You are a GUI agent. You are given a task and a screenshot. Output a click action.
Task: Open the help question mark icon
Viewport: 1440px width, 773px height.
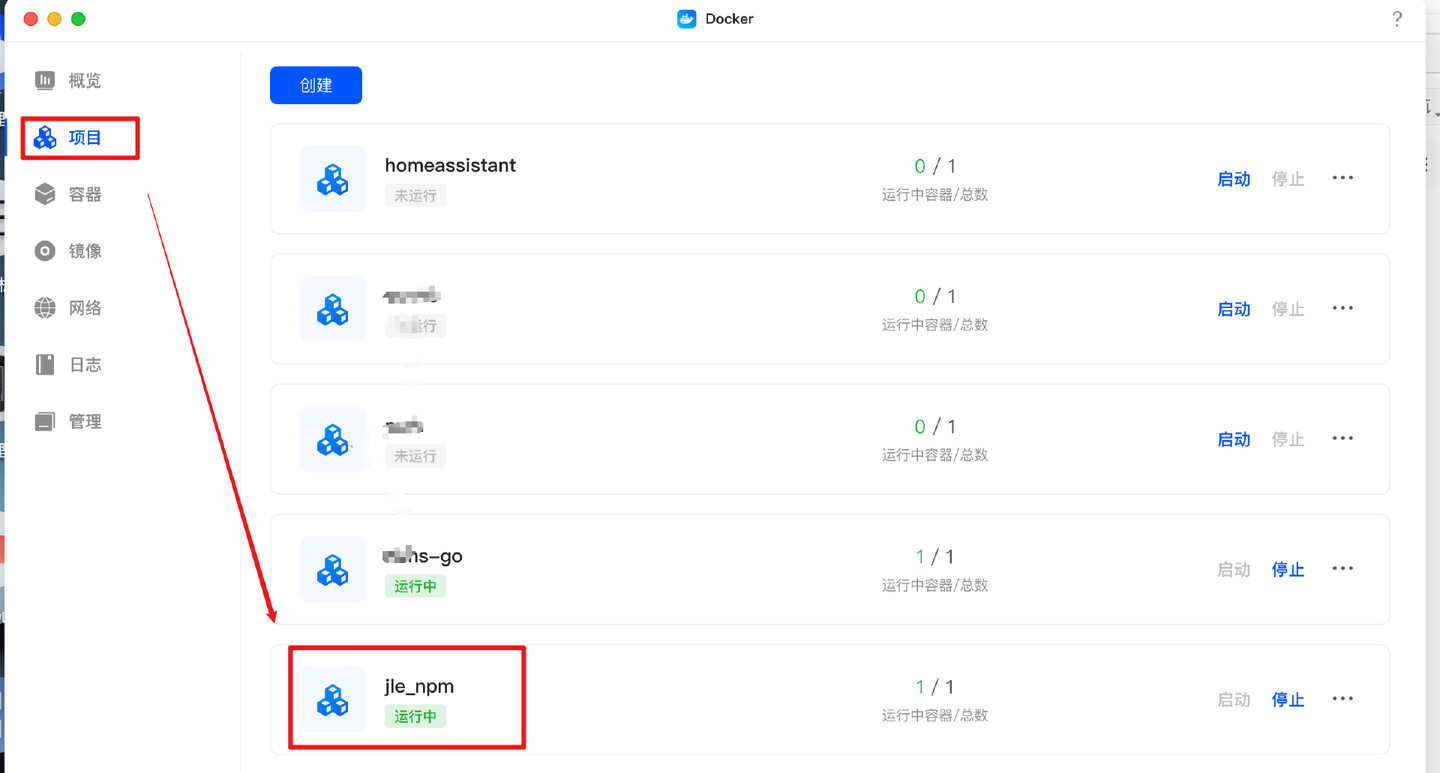pyautogui.click(x=1397, y=19)
